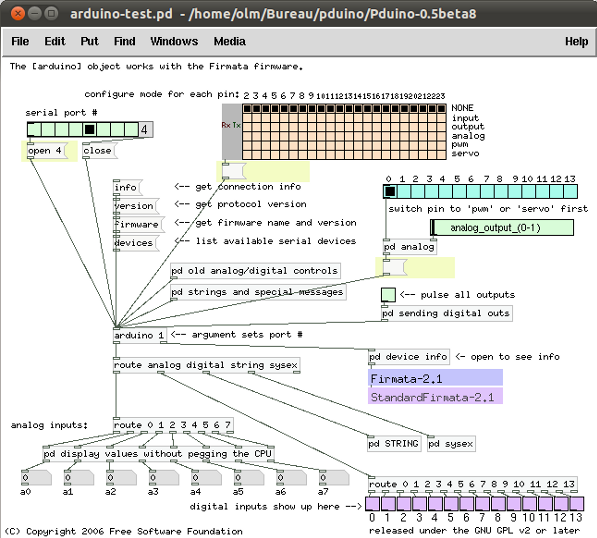The image size is (597, 538).
Task: Open 'pd analog' subpatch
Action: tap(410, 247)
